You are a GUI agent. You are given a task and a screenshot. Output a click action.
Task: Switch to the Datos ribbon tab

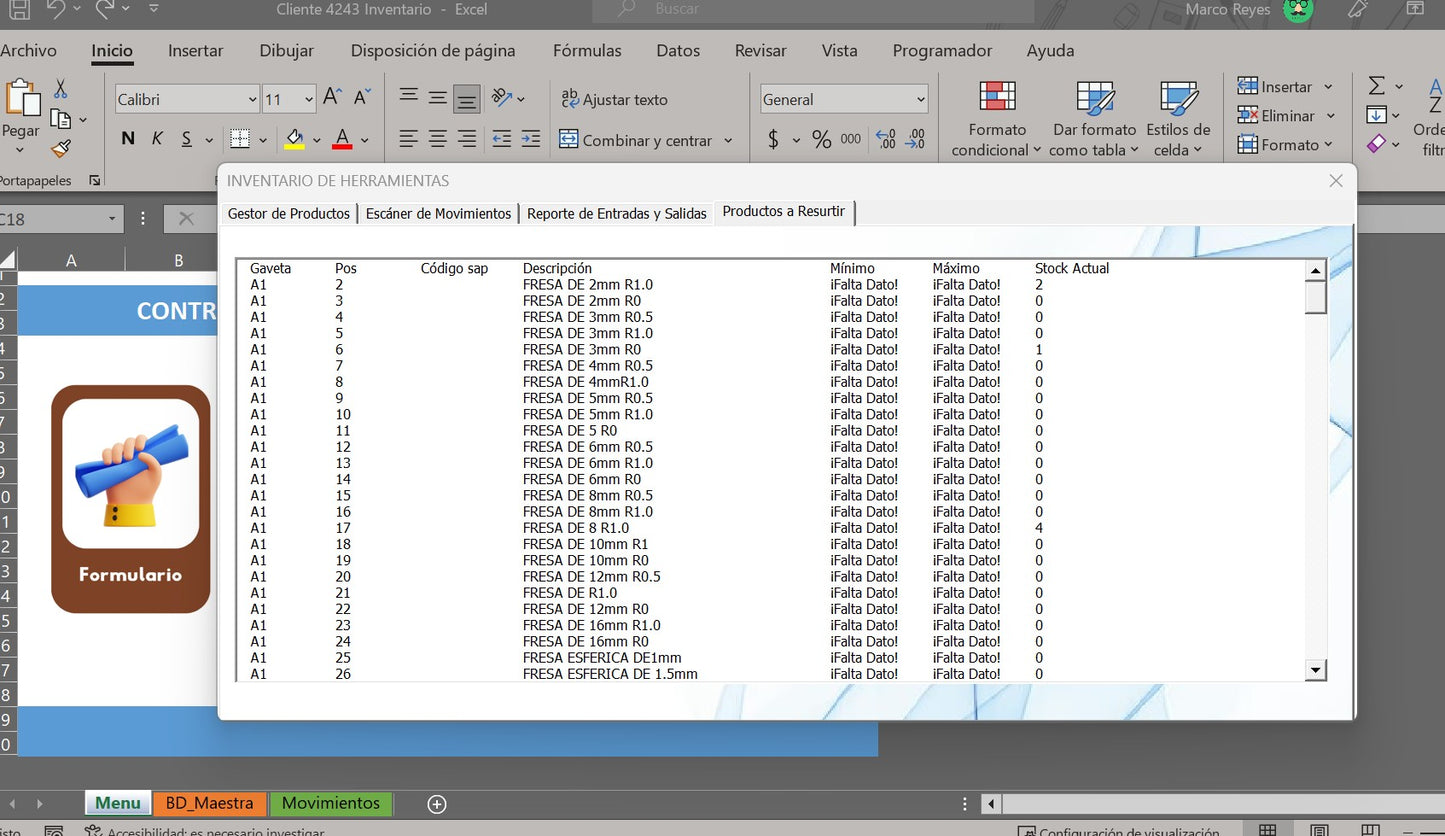coord(678,50)
